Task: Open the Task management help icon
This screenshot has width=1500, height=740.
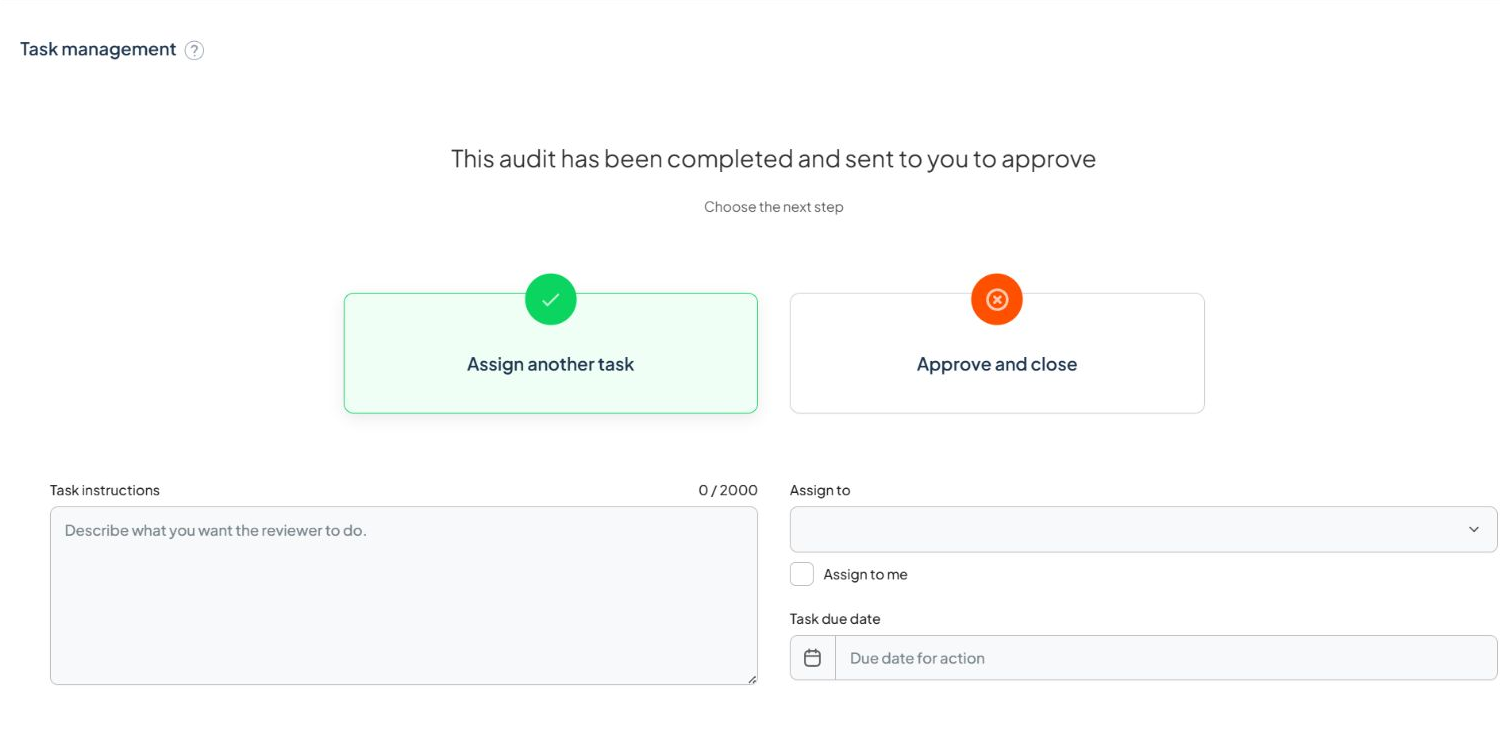Action: click(x=195, y=50)
